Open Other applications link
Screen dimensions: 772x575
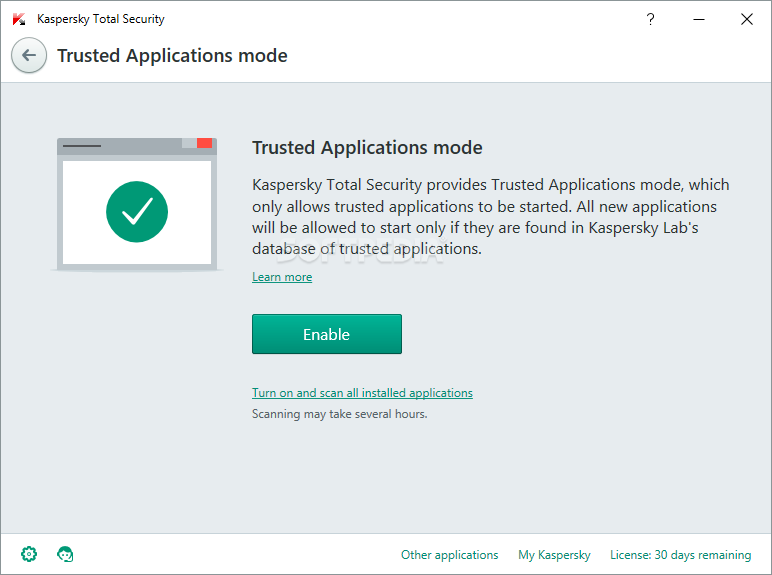coord(450,555)
